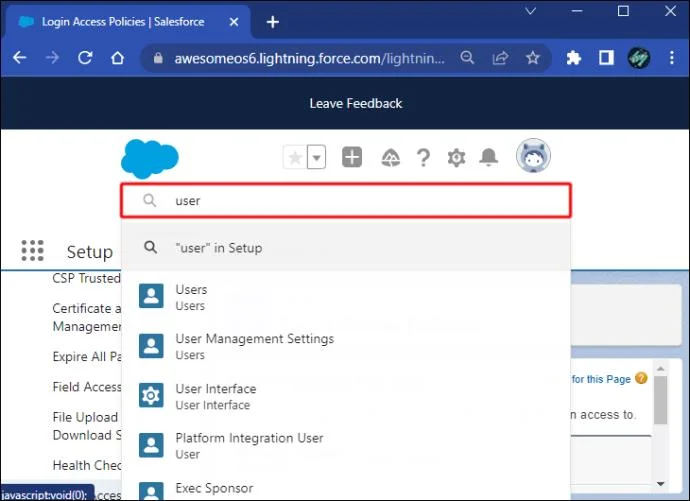The height and width of the screenshot is (501, 690).
Task: Close the Login Access Policies tab
Action: tap(234, 22)
